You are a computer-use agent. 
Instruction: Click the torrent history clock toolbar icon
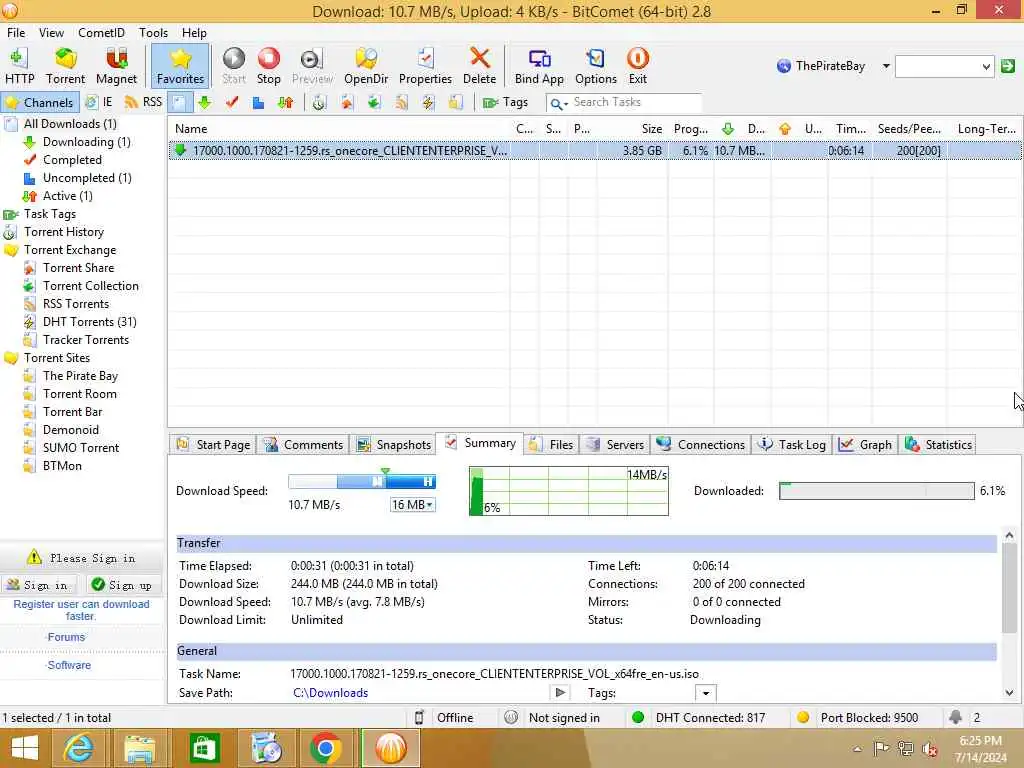319,103
